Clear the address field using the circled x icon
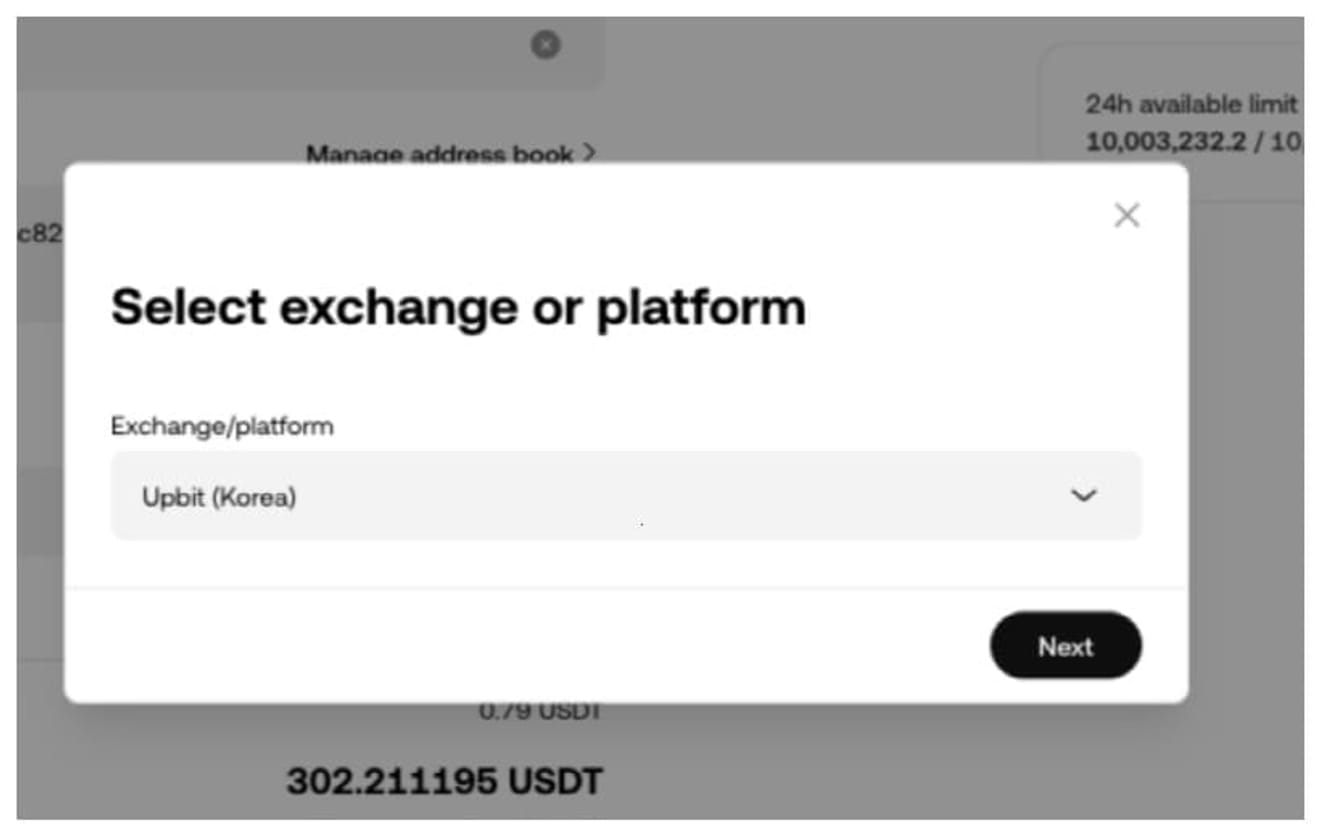This screenshot has width=1320, height=835. click(x=545, y=45)
